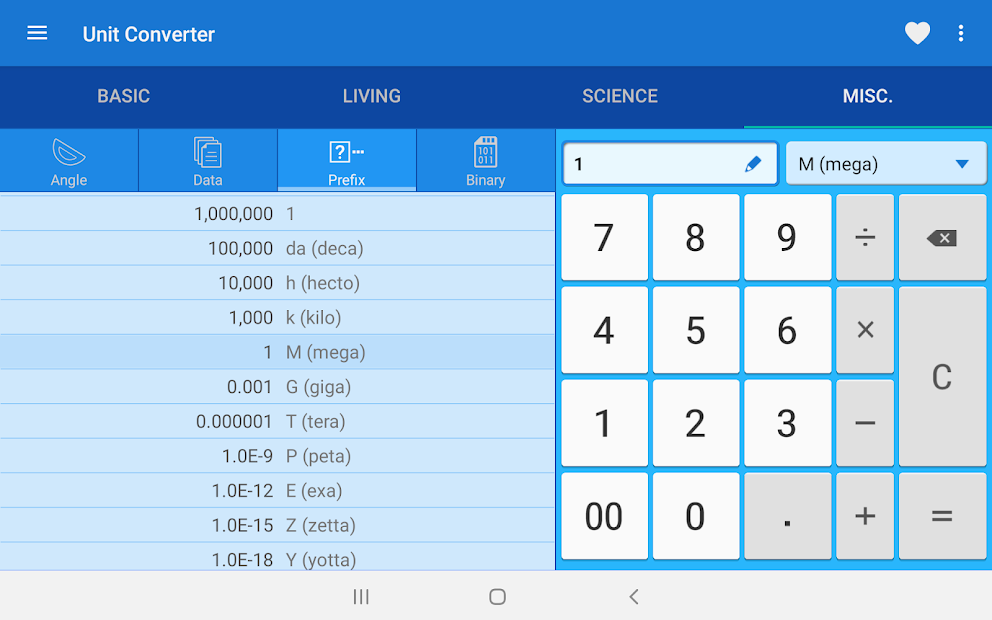Tap the backspace icon on the keypad
Screen dimensions: 992x620
click(941, 237)
